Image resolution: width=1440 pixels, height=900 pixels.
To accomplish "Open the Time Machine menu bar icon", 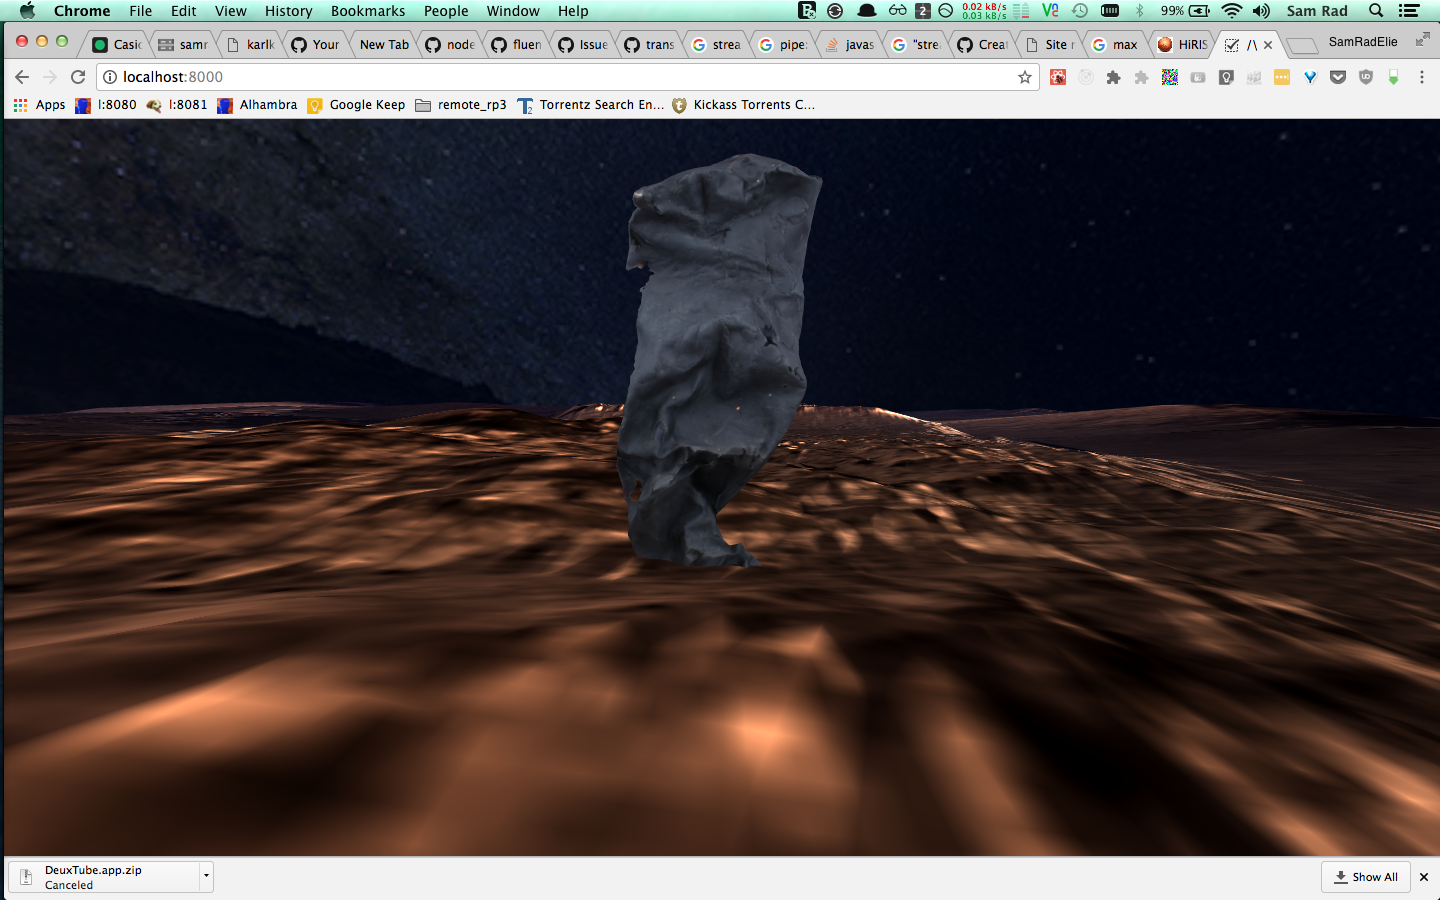I will click(1080, 11).
